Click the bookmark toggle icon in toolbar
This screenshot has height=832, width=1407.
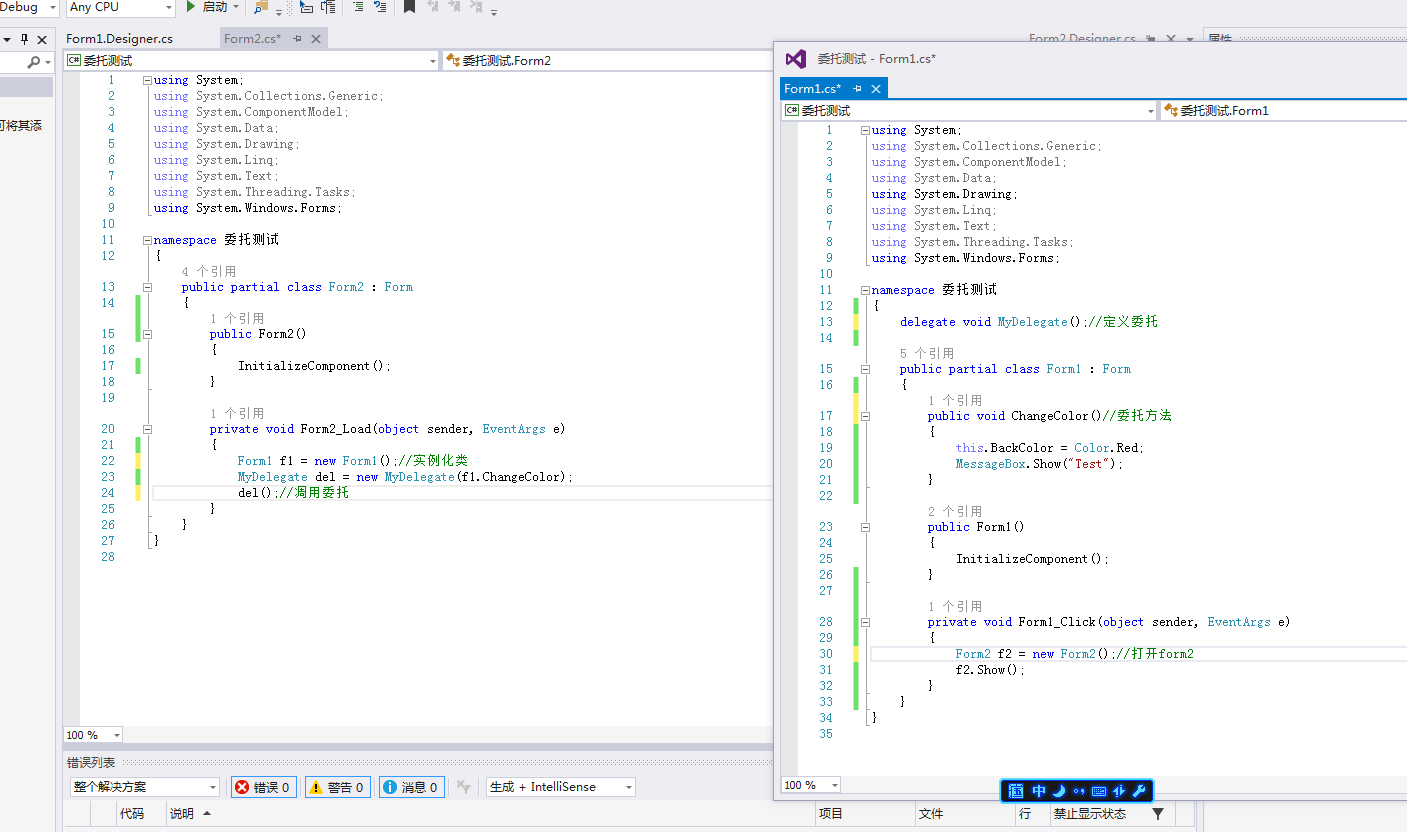409,7
